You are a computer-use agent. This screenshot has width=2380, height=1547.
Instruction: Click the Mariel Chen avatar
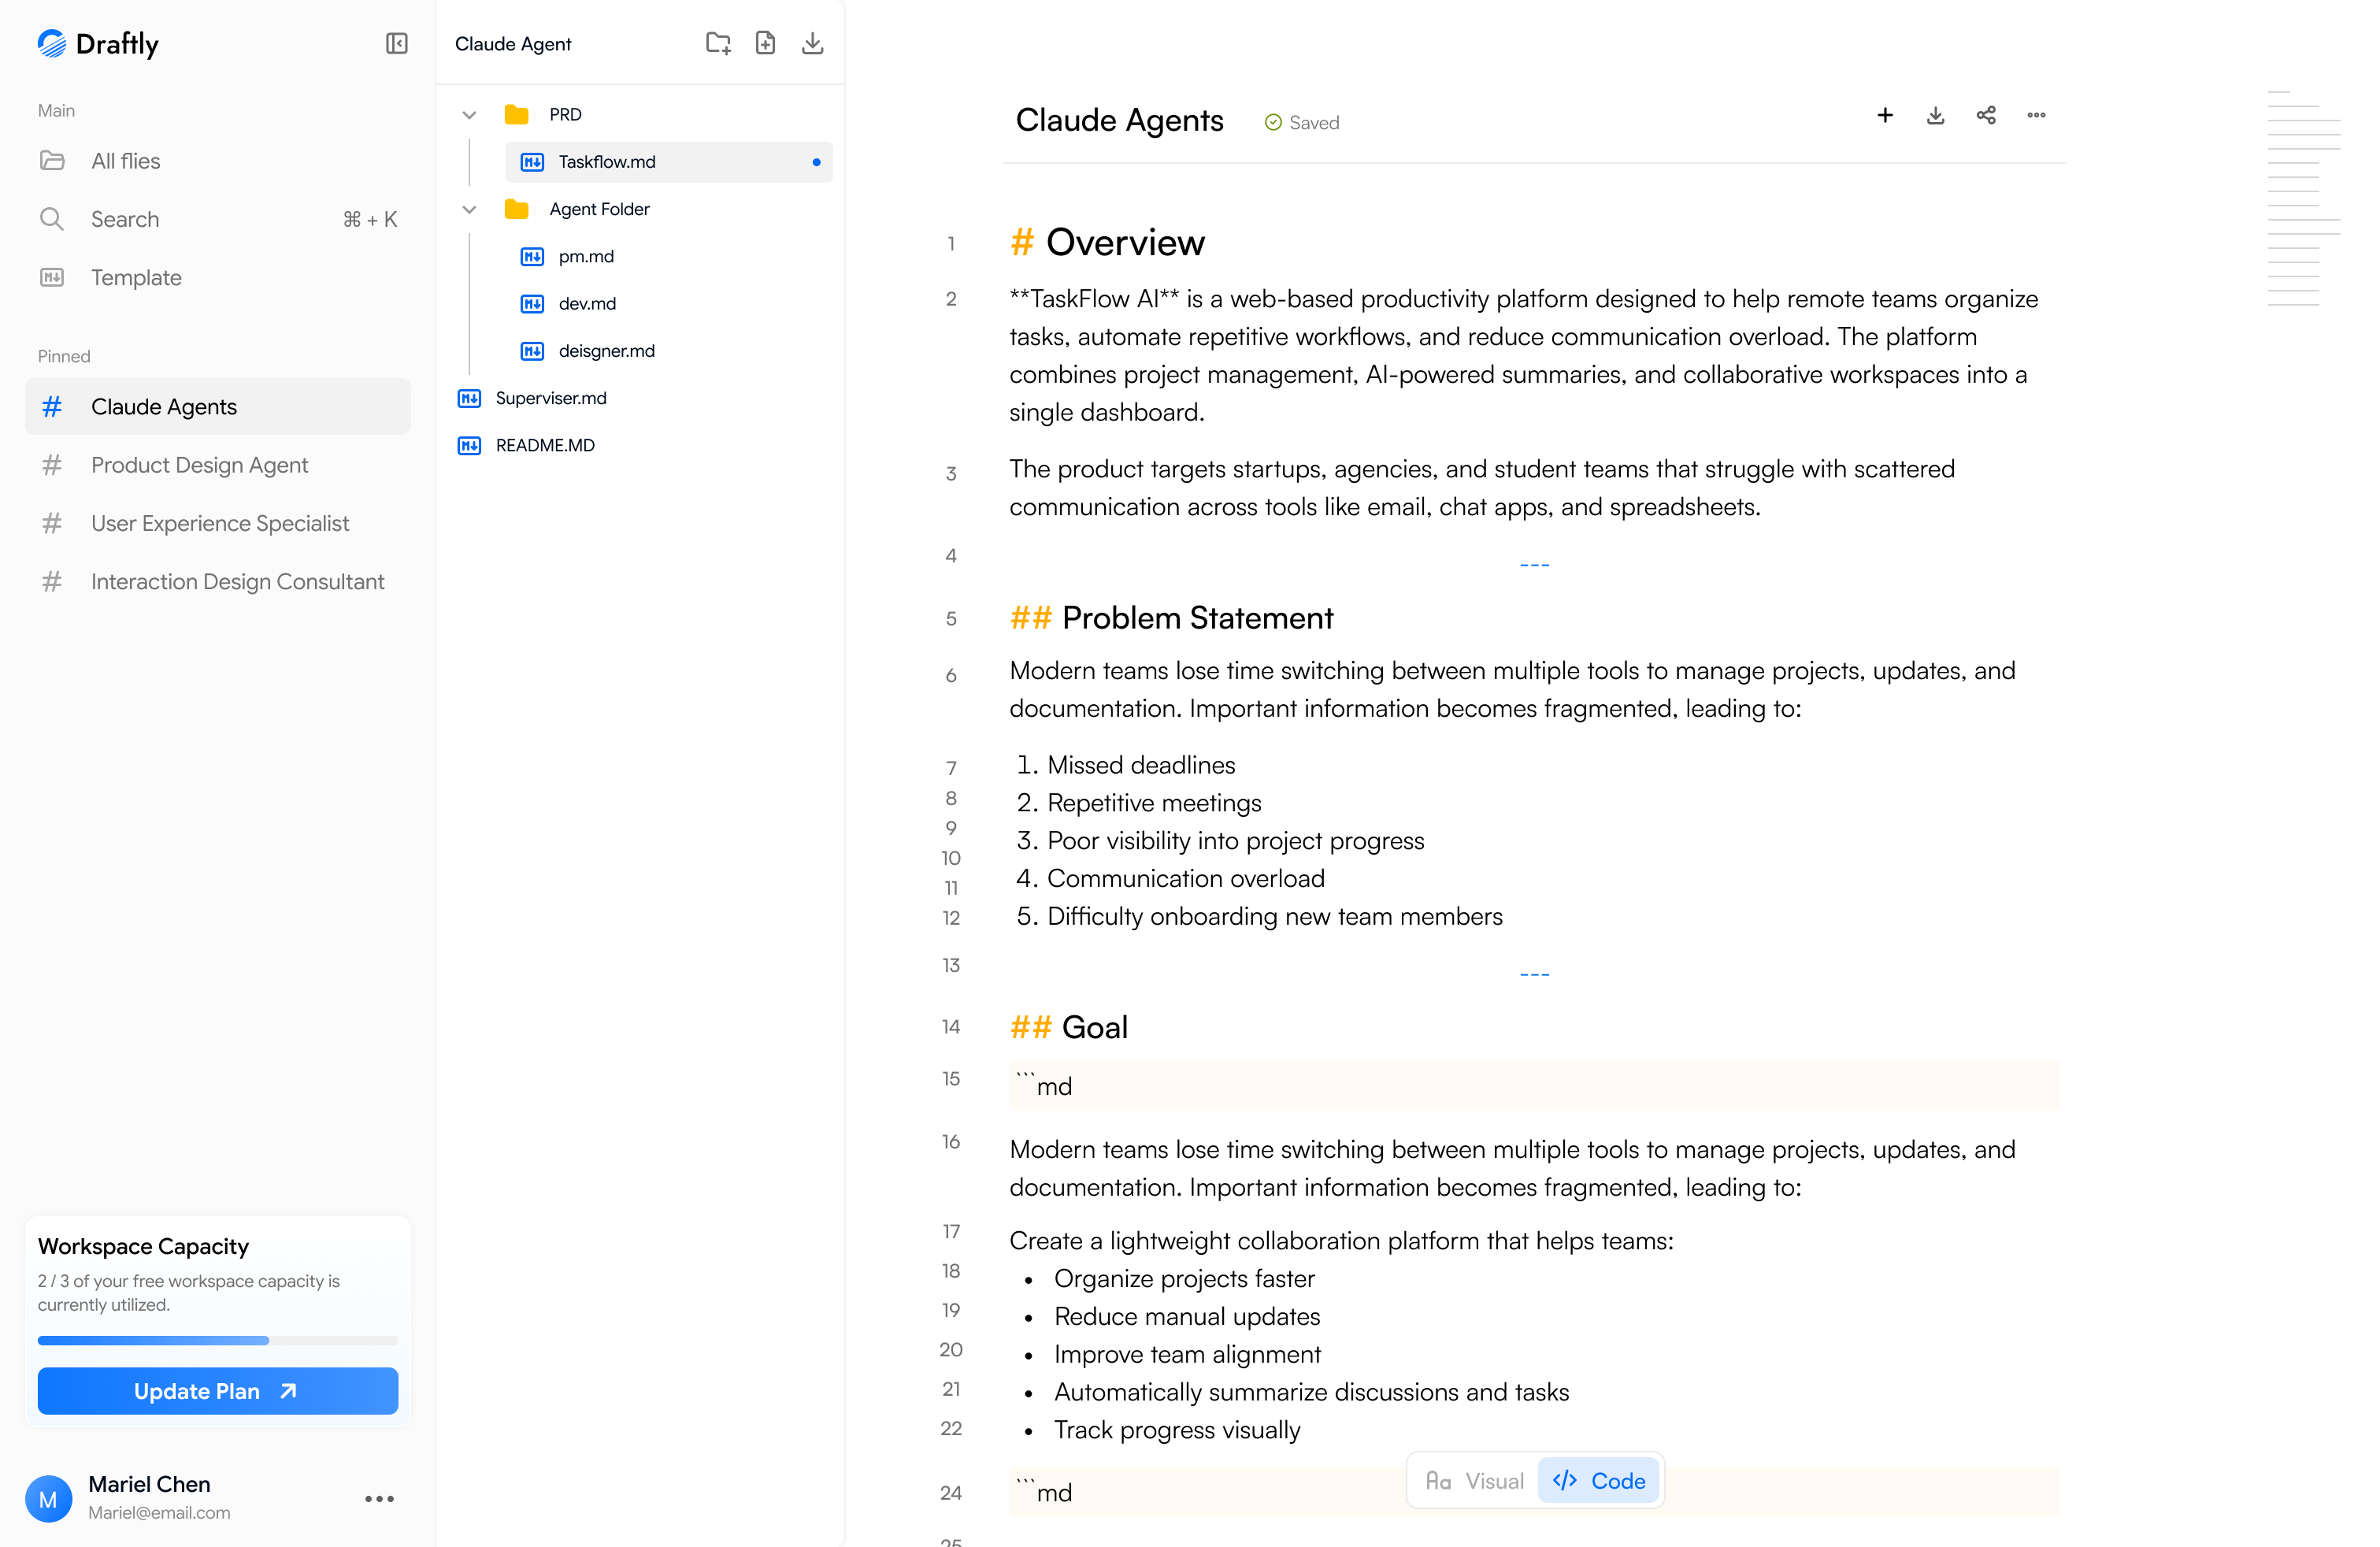coord(48,1498)
